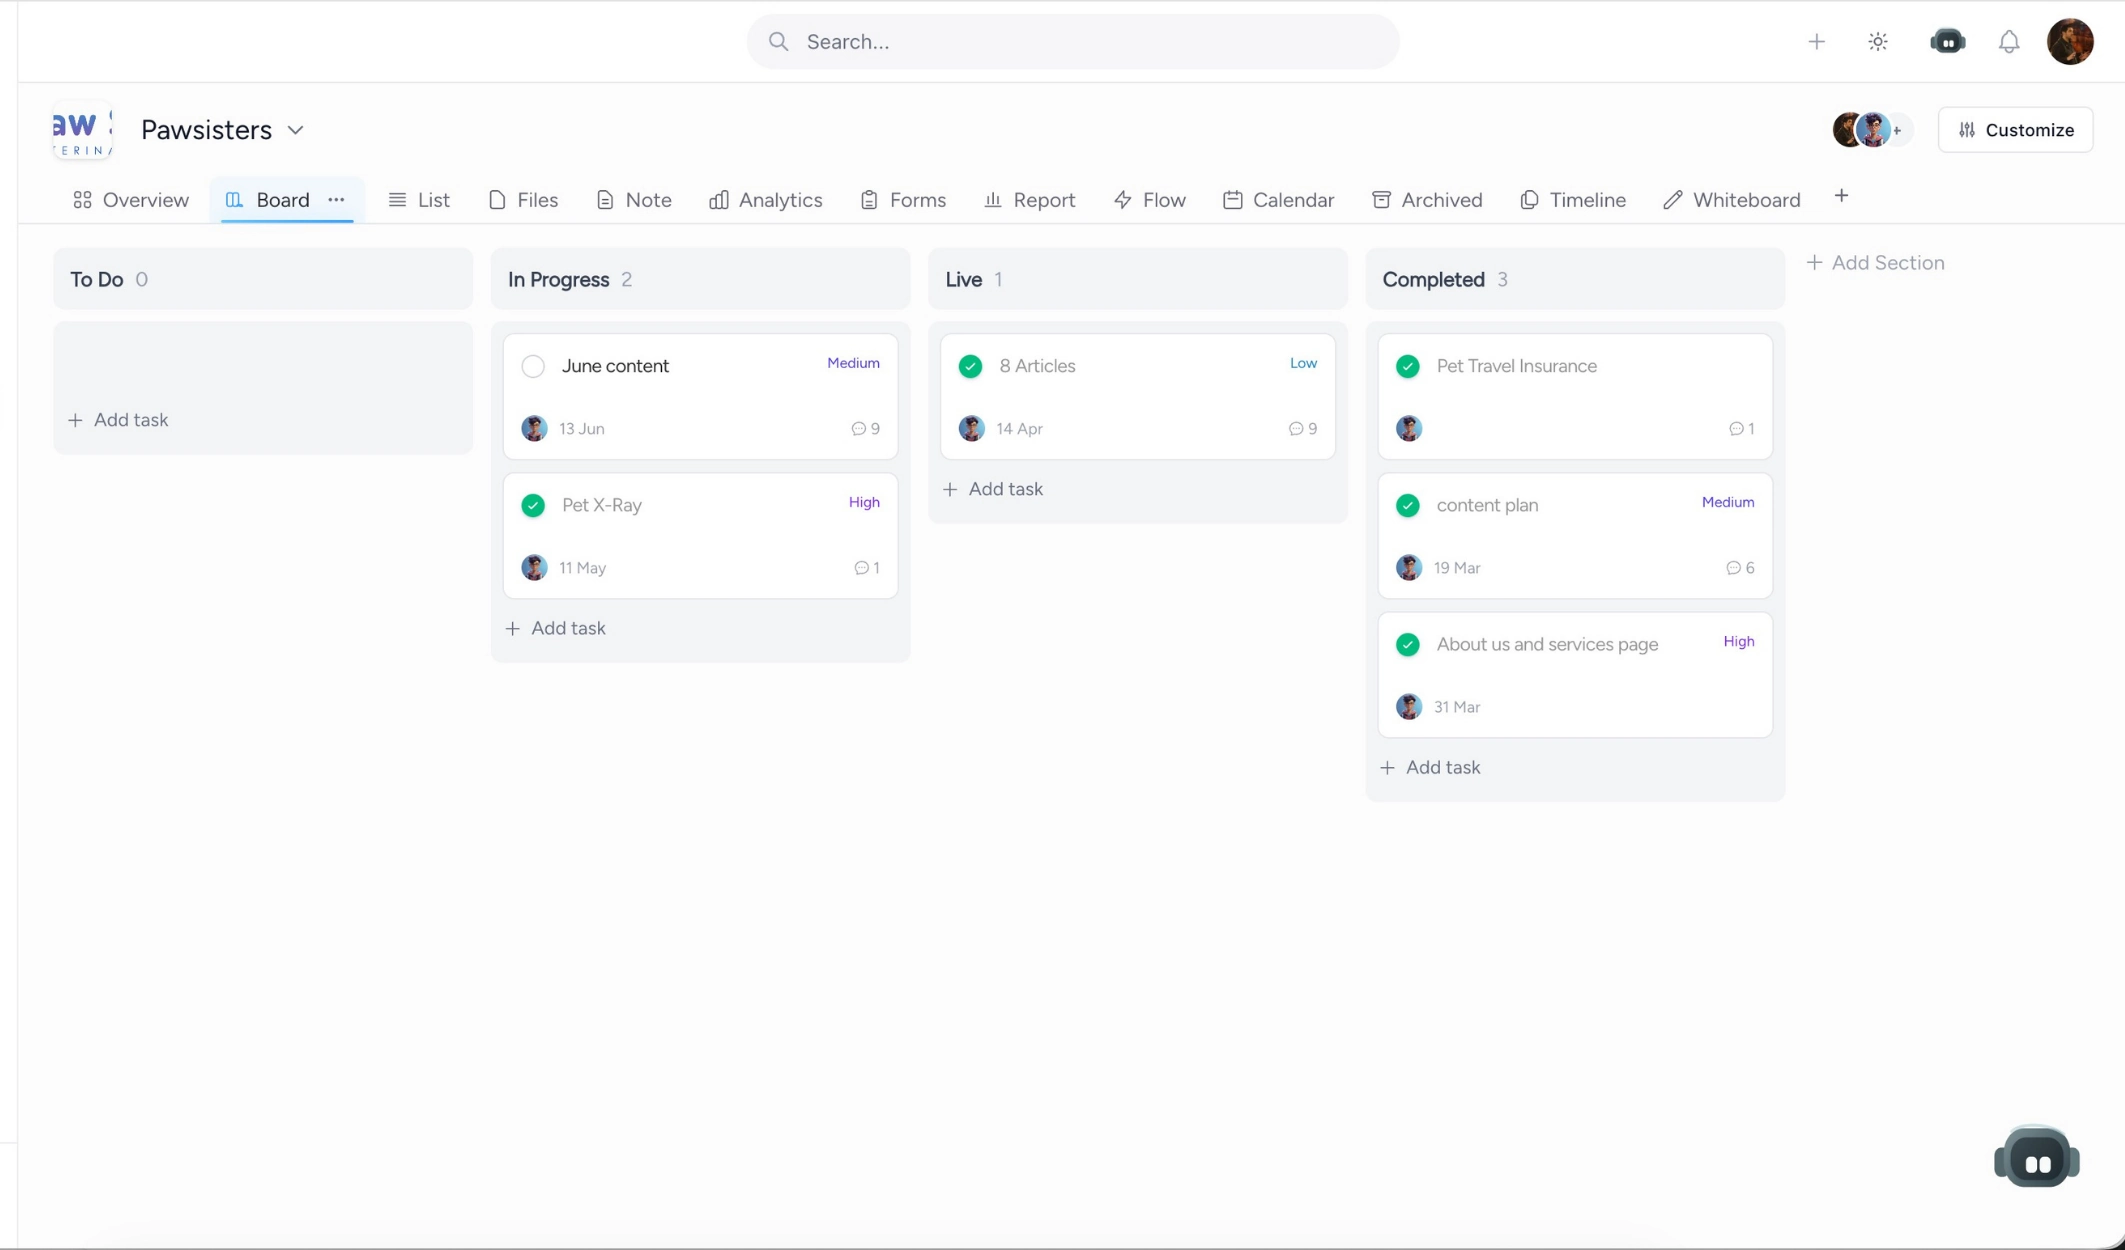Uncheck About us and services page task

pyautogui.click(x=1408, y=644)
